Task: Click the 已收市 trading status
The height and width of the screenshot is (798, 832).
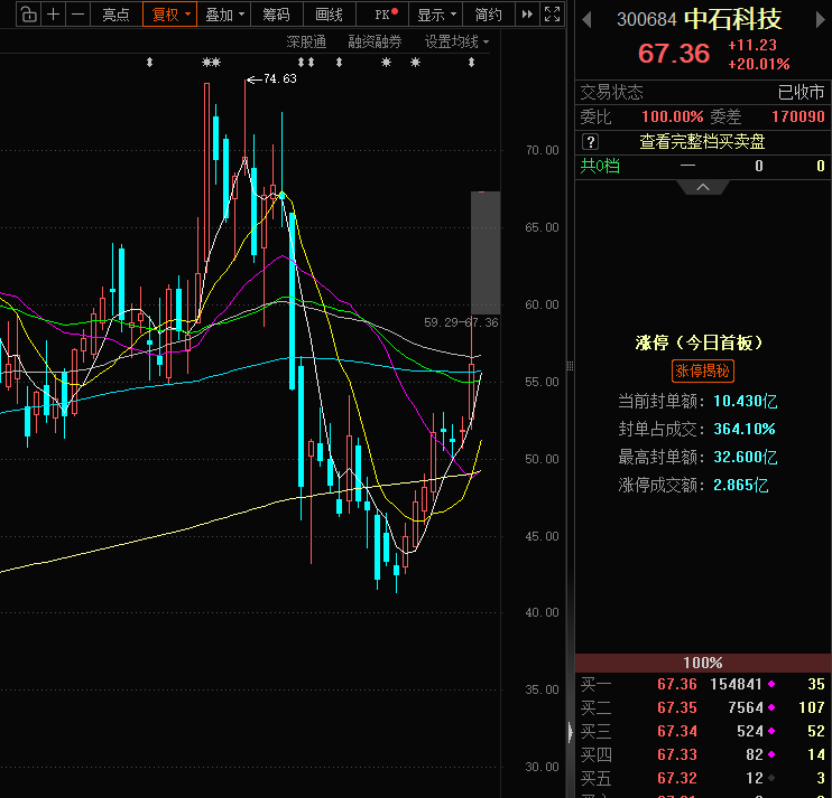Action: [801, 92]
